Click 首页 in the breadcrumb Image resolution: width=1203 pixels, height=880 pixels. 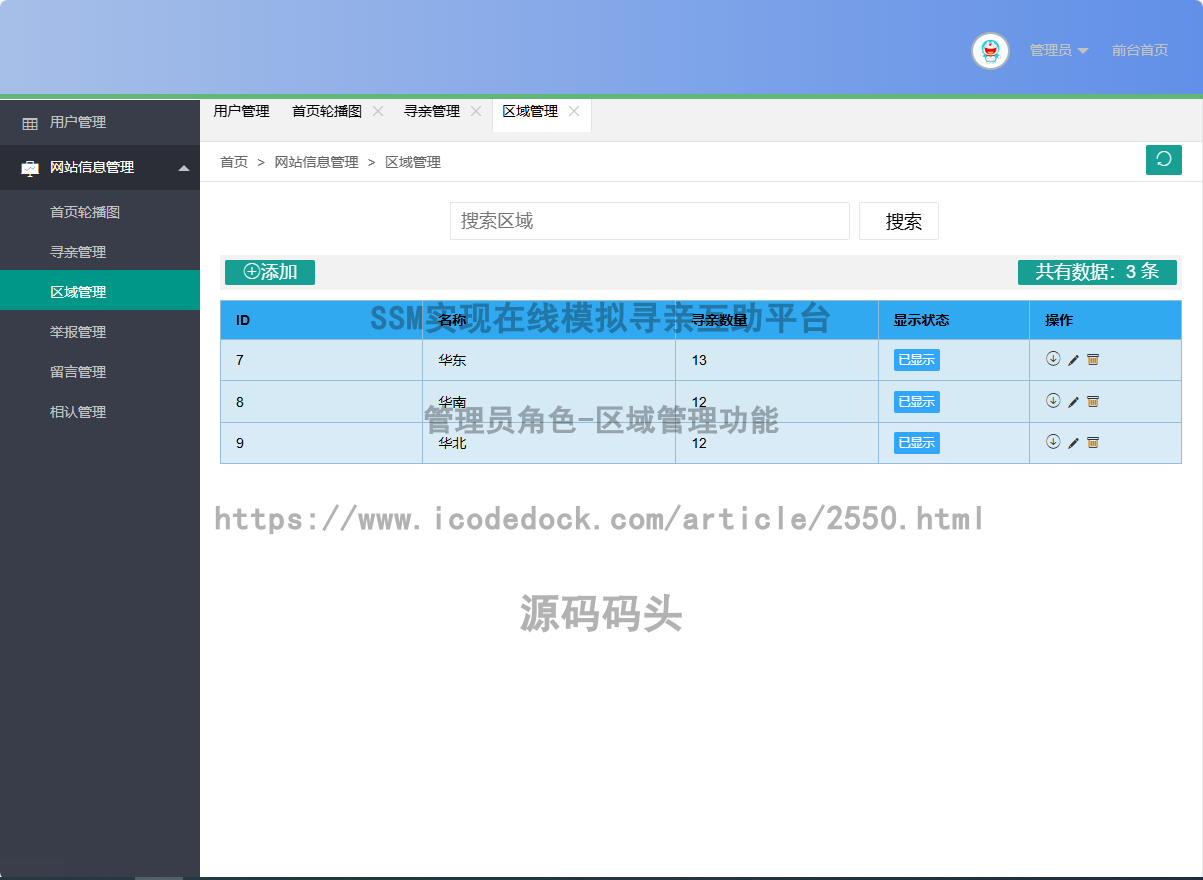234,162
